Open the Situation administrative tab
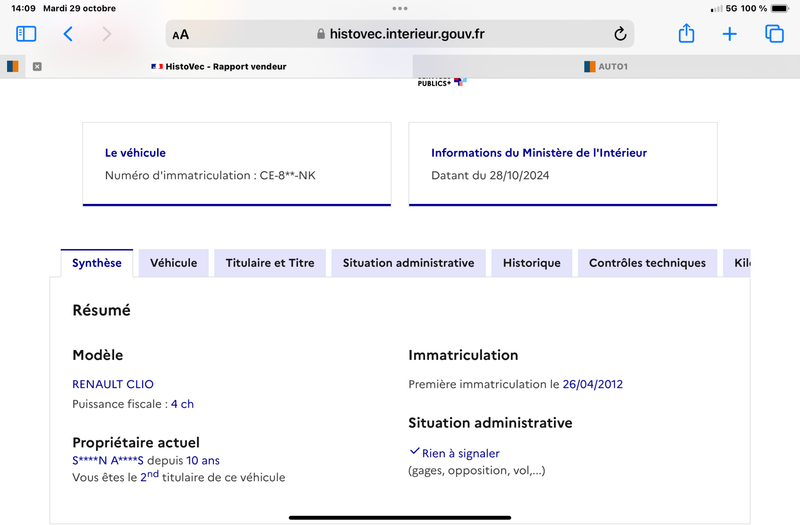Screen dimensions: 800x525 (409, 263)
